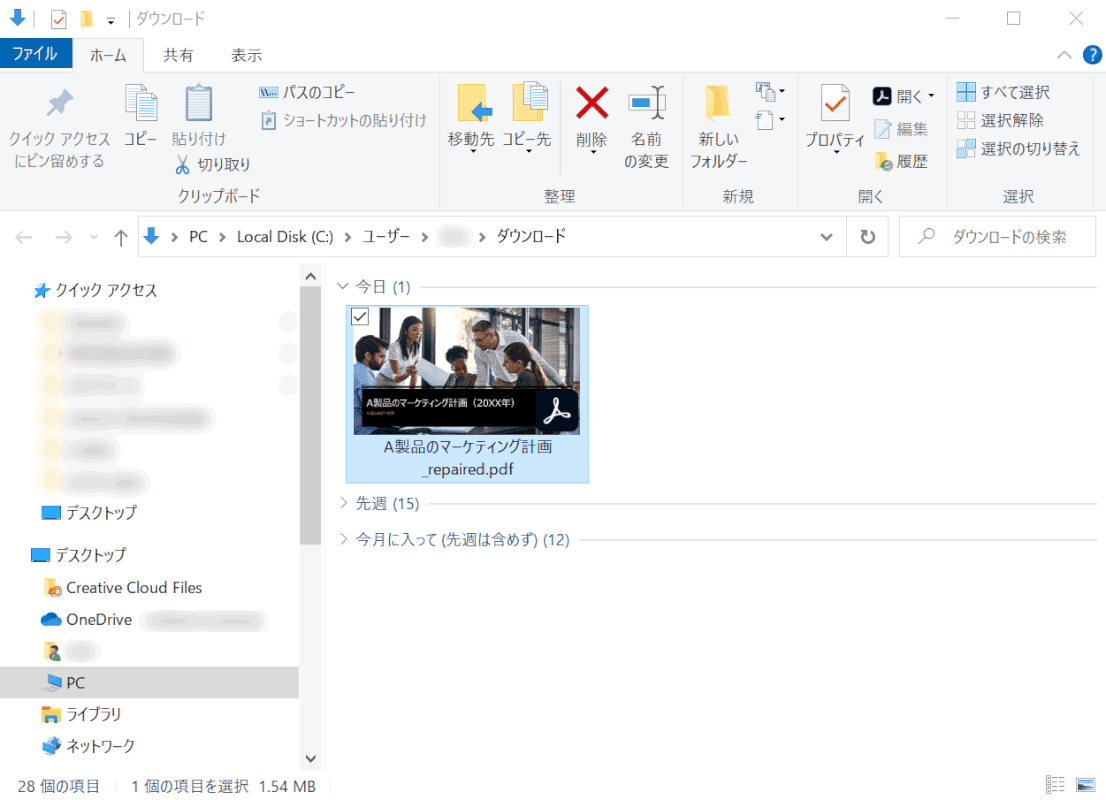Click ダウンロード in the address breadcrumb
Screen dimensions: 1106x800
(x=531, y=236)
